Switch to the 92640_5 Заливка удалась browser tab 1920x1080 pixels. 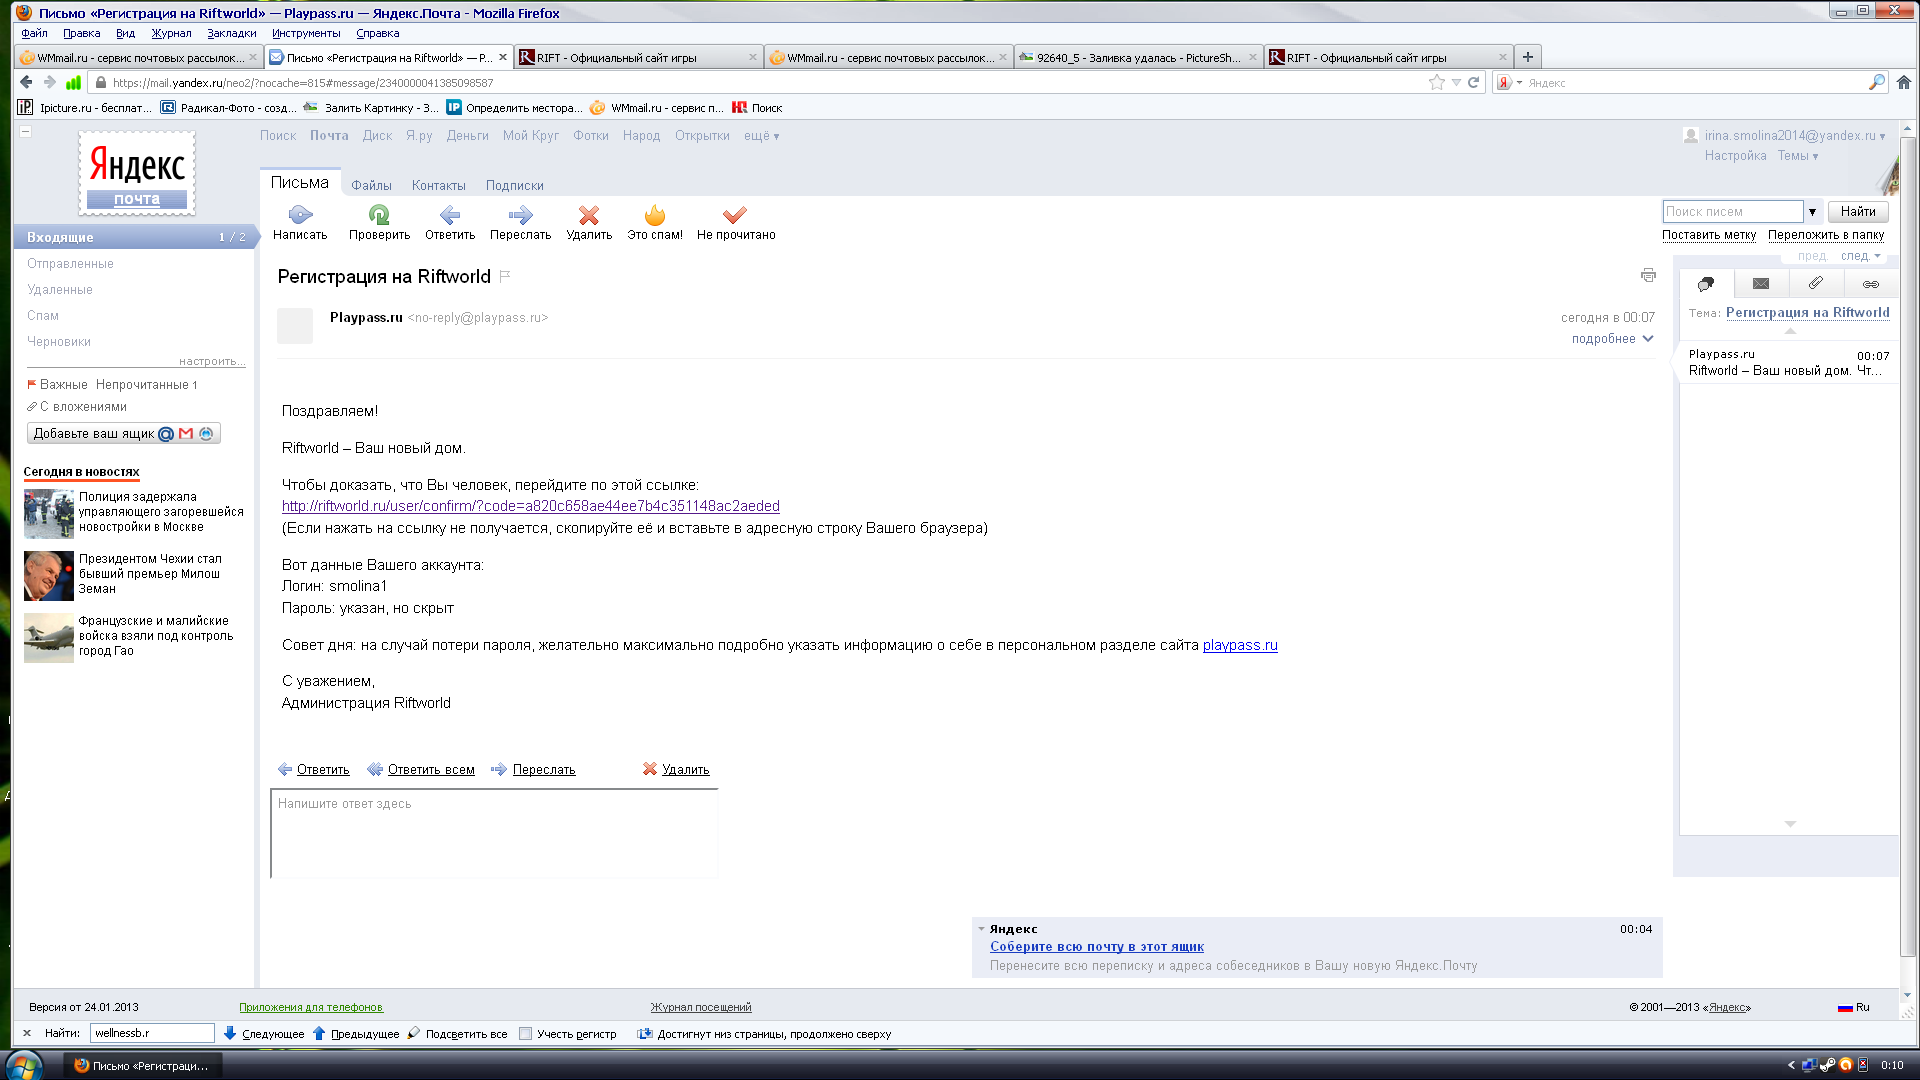click(x=1138, y=57)
